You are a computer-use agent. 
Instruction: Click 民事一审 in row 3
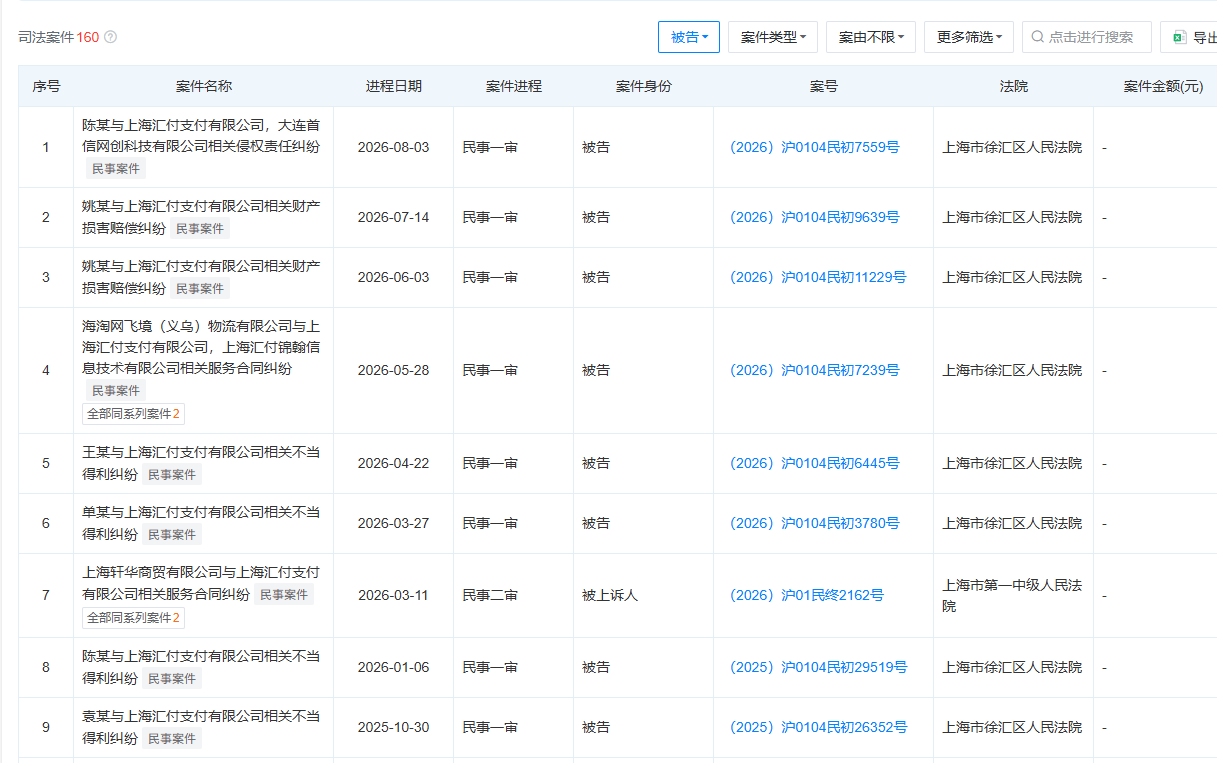pyautogui.click(x=490, y=277)
